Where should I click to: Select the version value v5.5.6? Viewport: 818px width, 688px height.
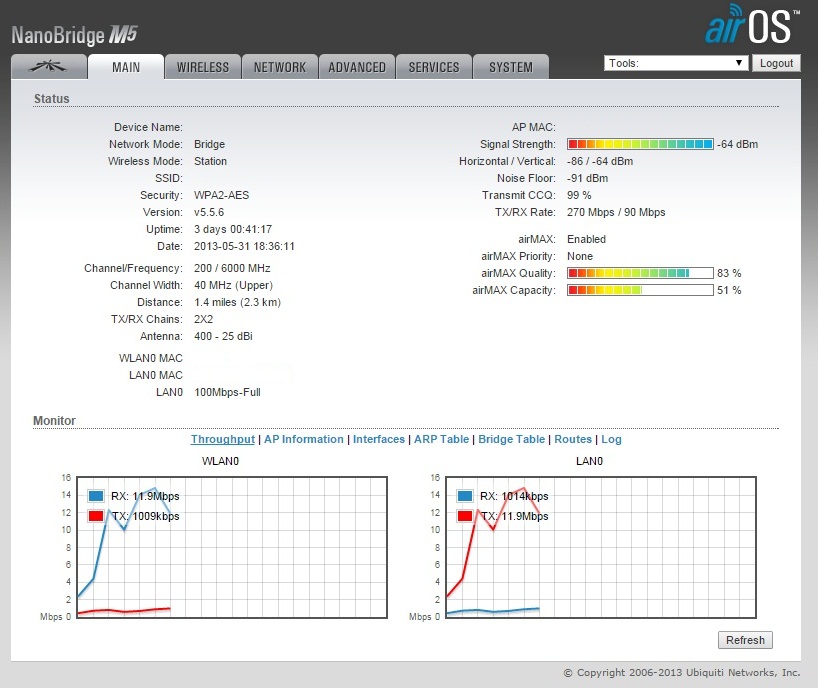[x=209, y=212]
